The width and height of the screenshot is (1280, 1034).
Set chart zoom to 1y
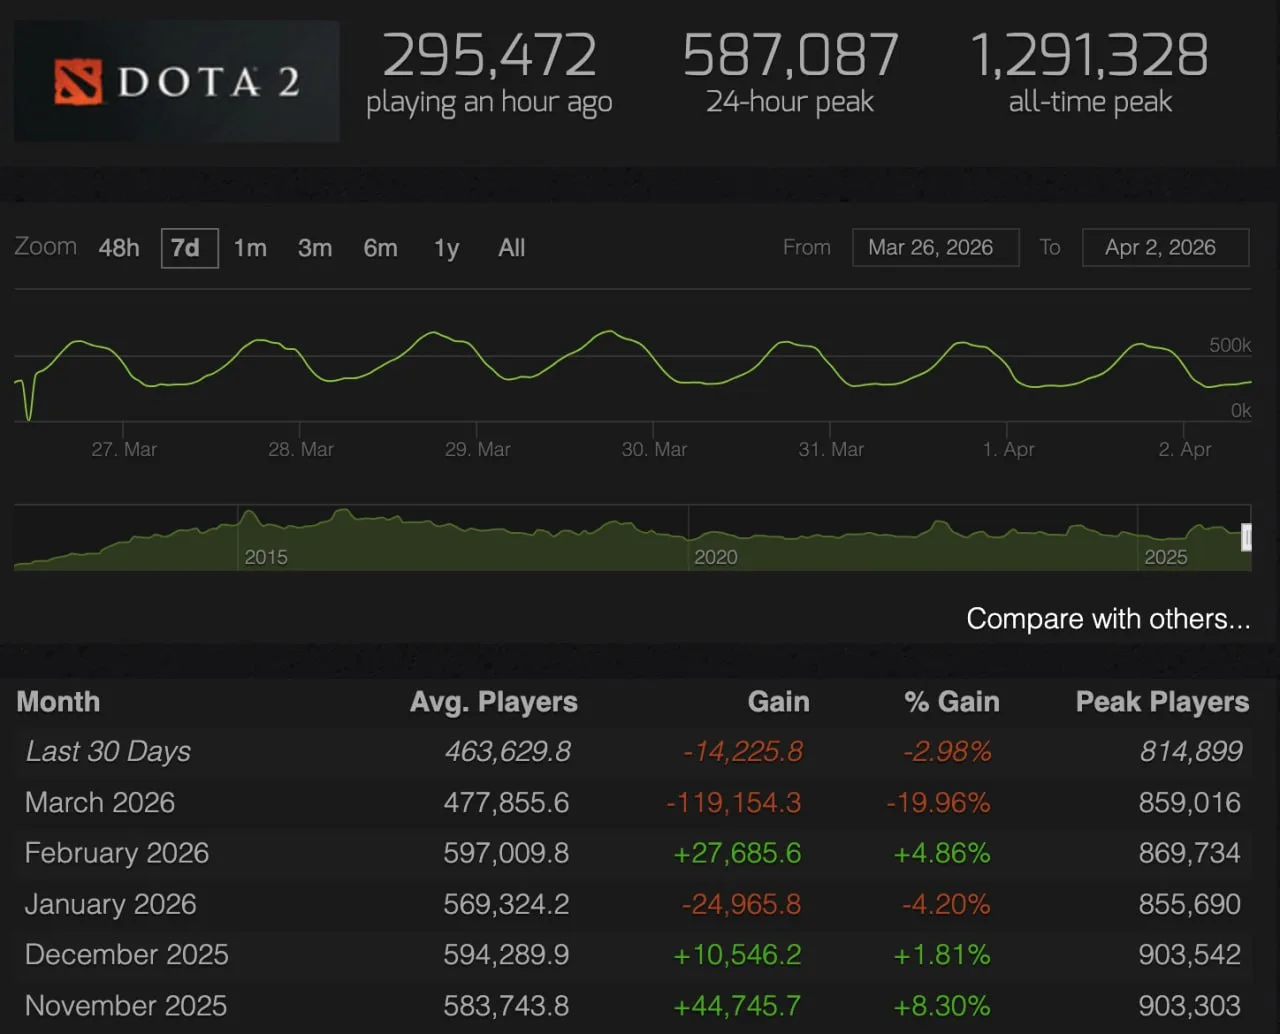tap(446, 248)
